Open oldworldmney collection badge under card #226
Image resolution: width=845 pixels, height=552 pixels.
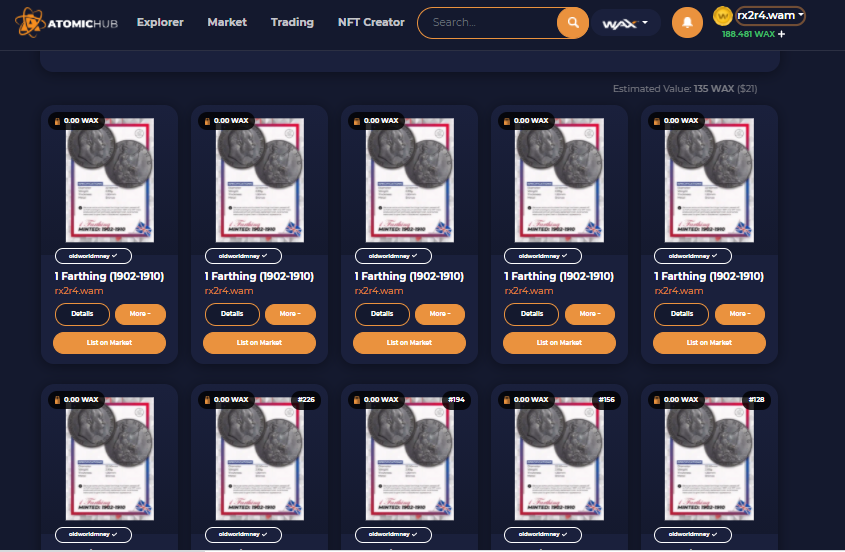coord(243,534)
